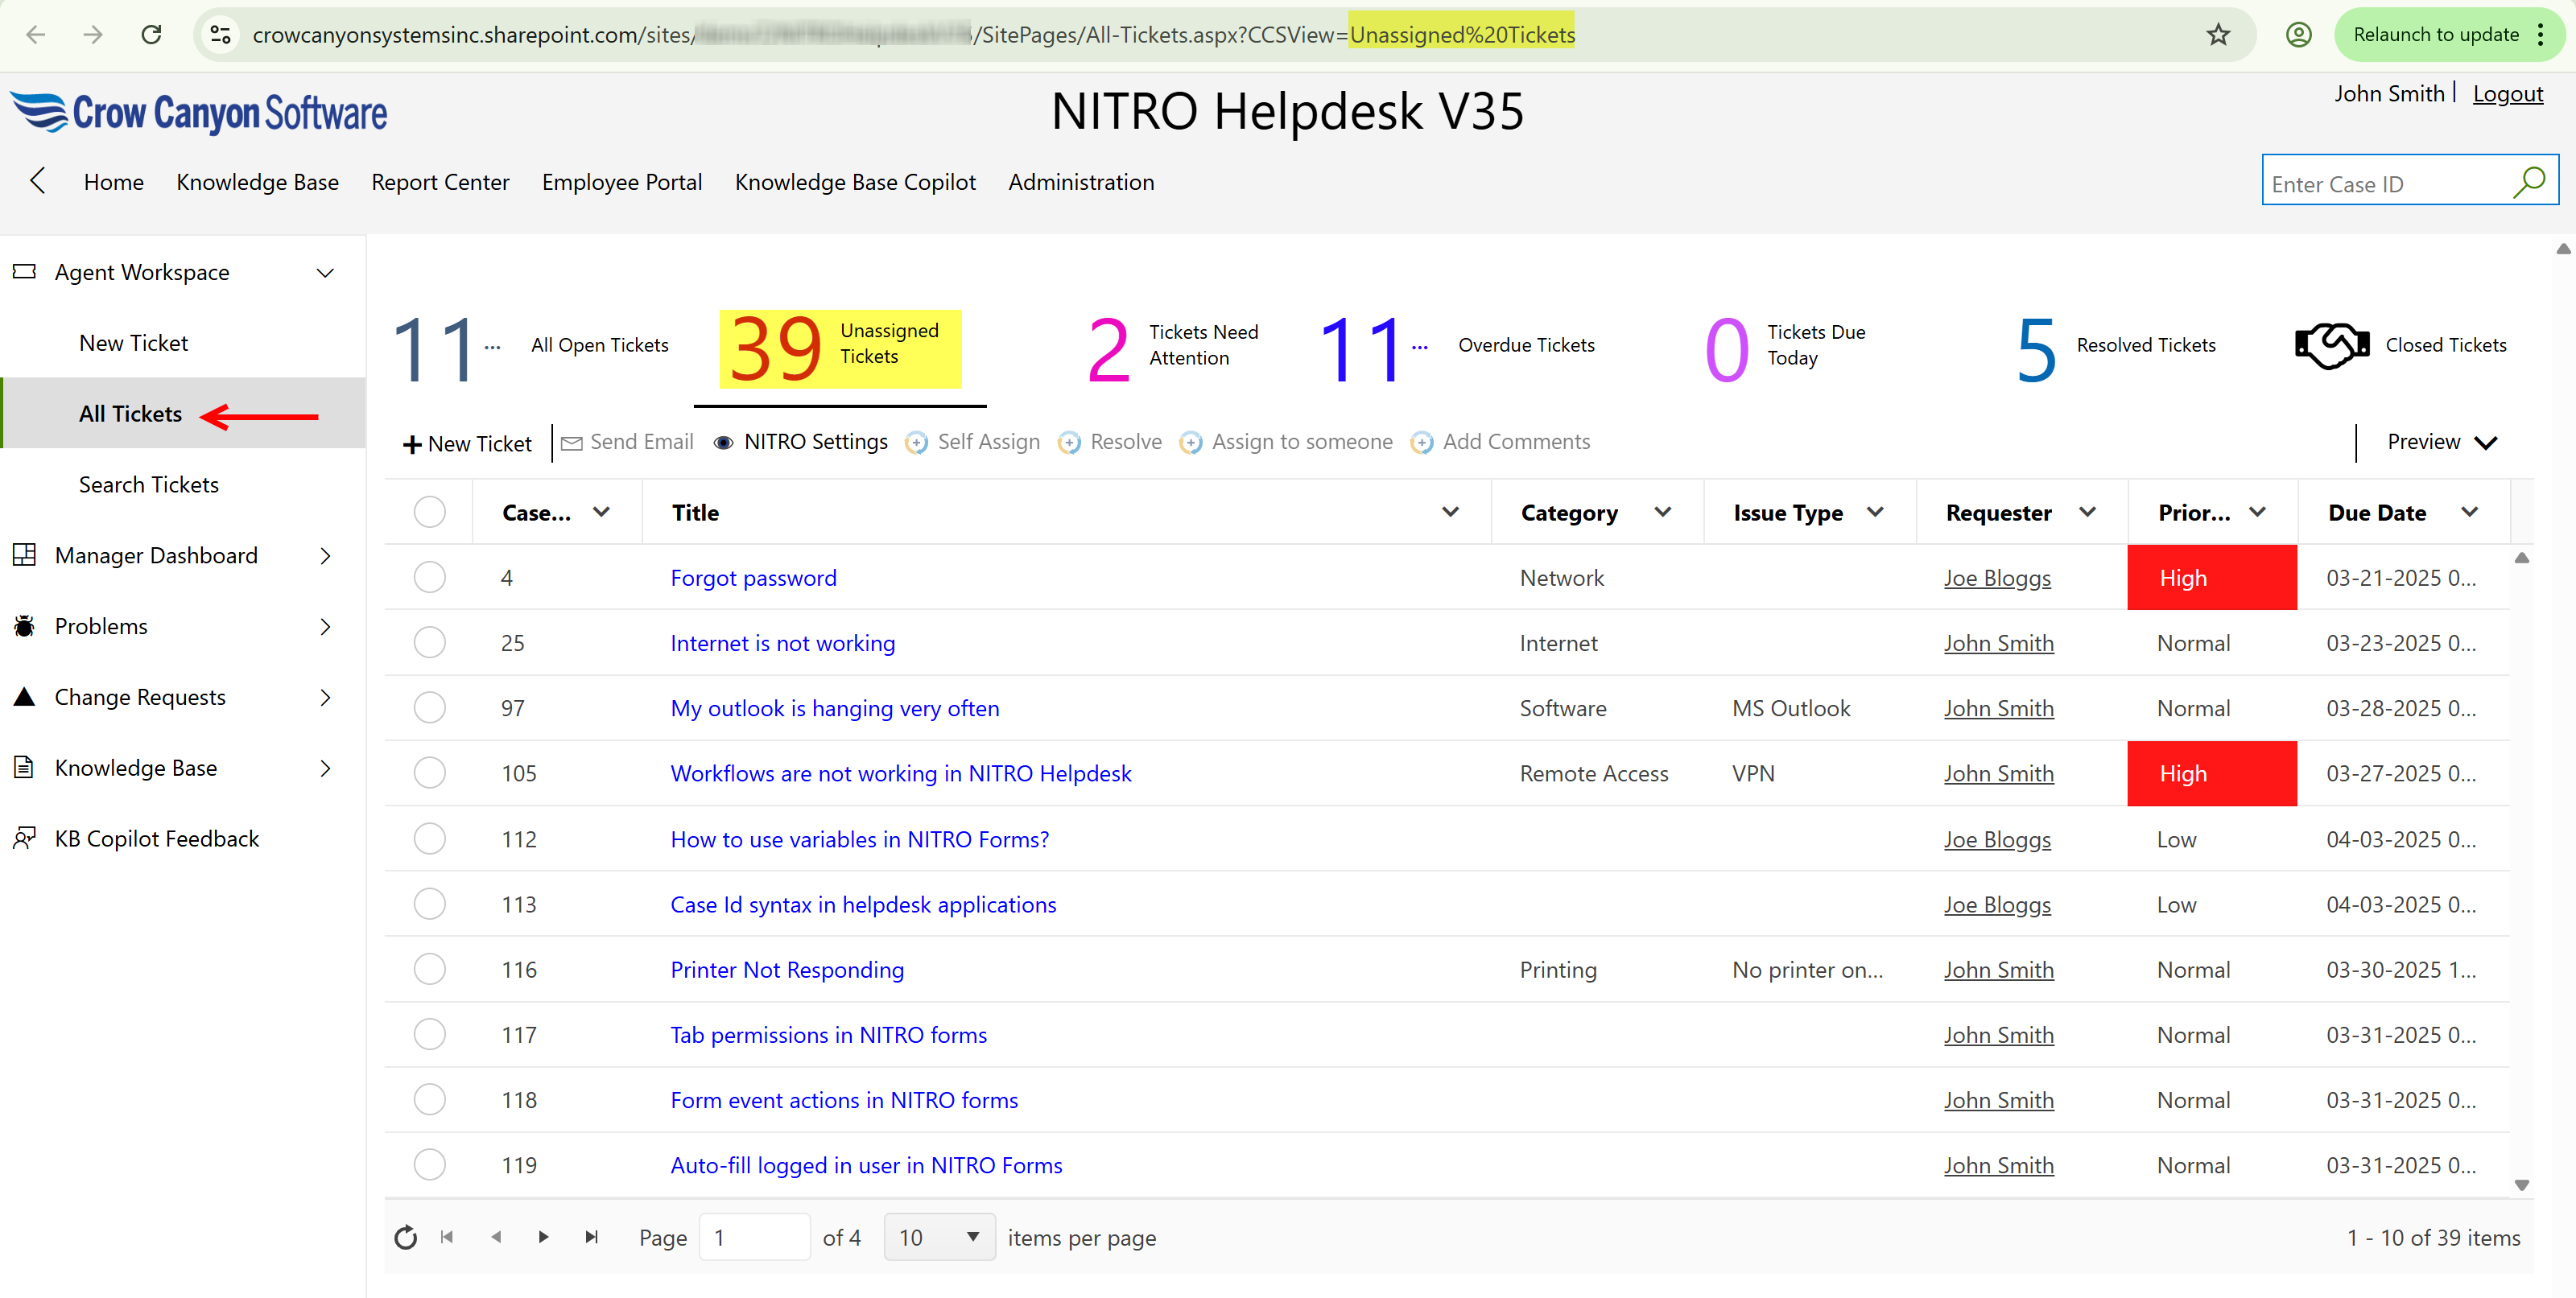Click the Closed Tickets handshake icon

pyautogui.click(x=2333, y=344)
